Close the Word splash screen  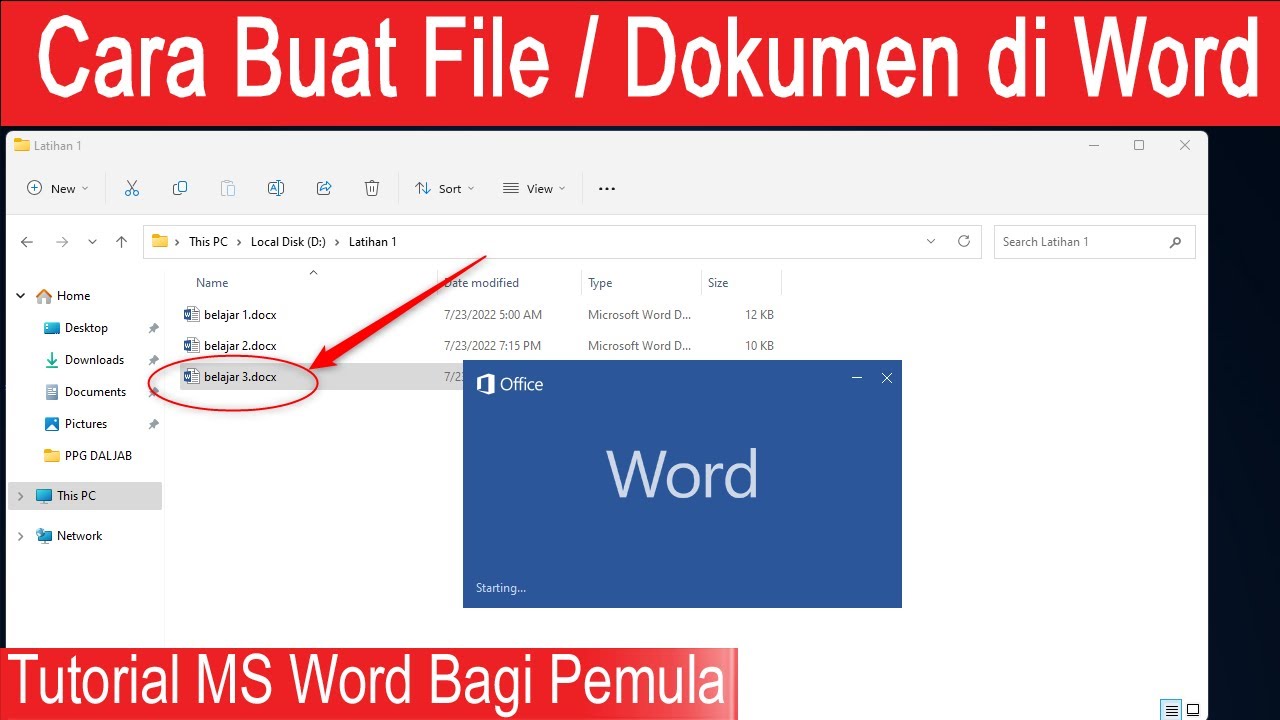(x=886, y=378)
